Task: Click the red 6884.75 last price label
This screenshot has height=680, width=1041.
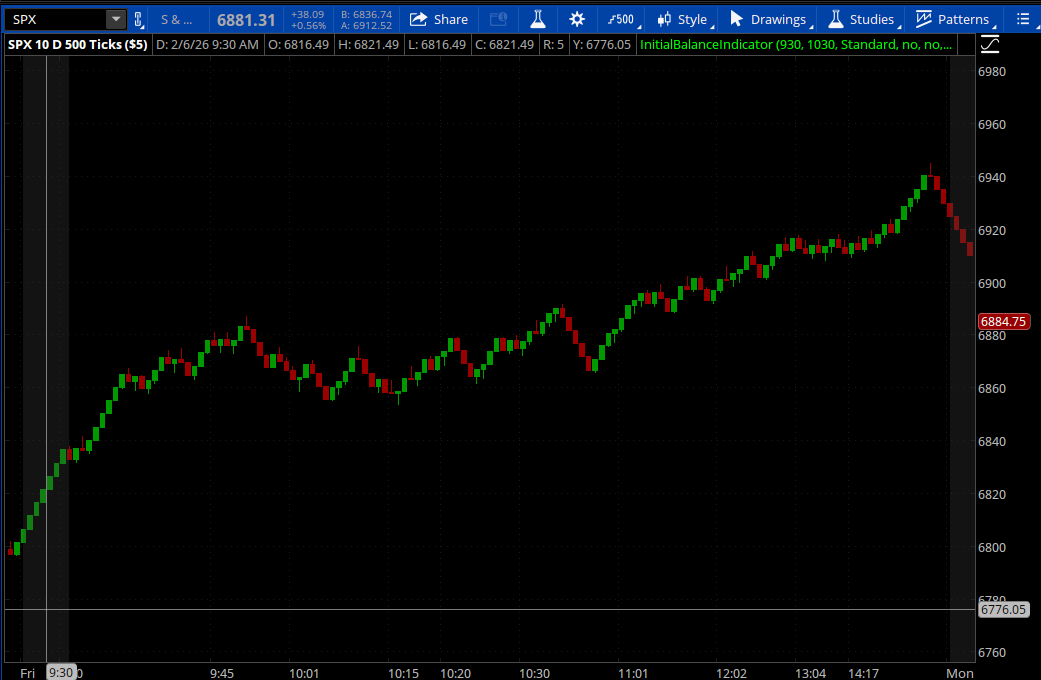Action: coord(1003,322)
